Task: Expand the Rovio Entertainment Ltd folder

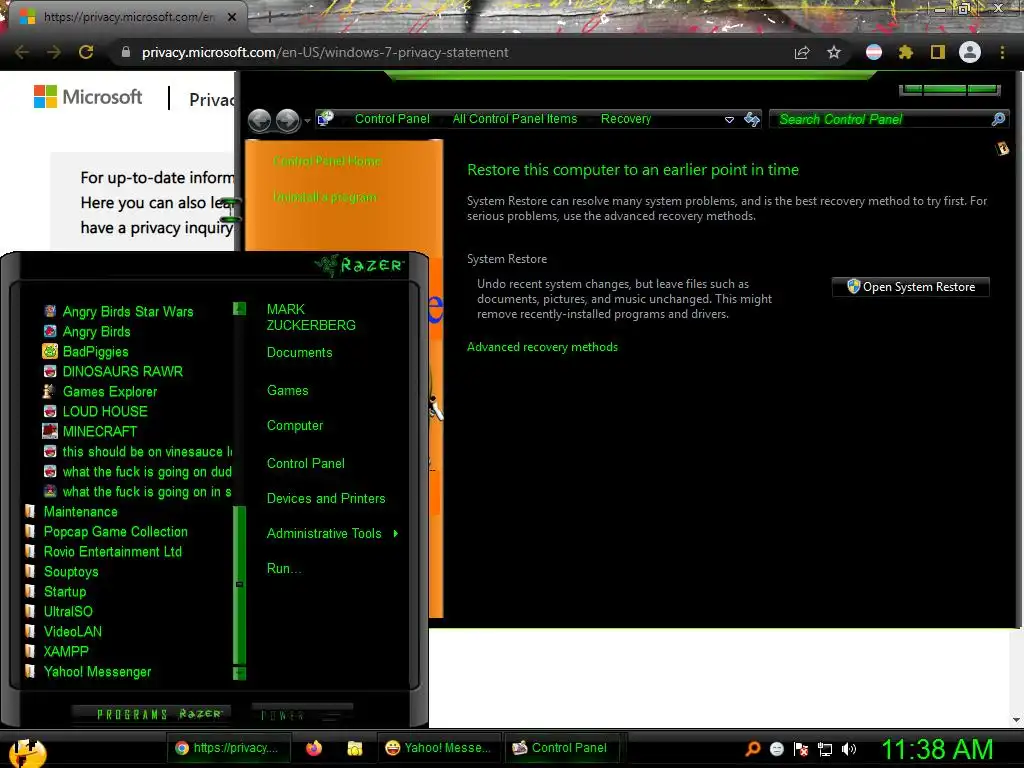Action: 103,552
